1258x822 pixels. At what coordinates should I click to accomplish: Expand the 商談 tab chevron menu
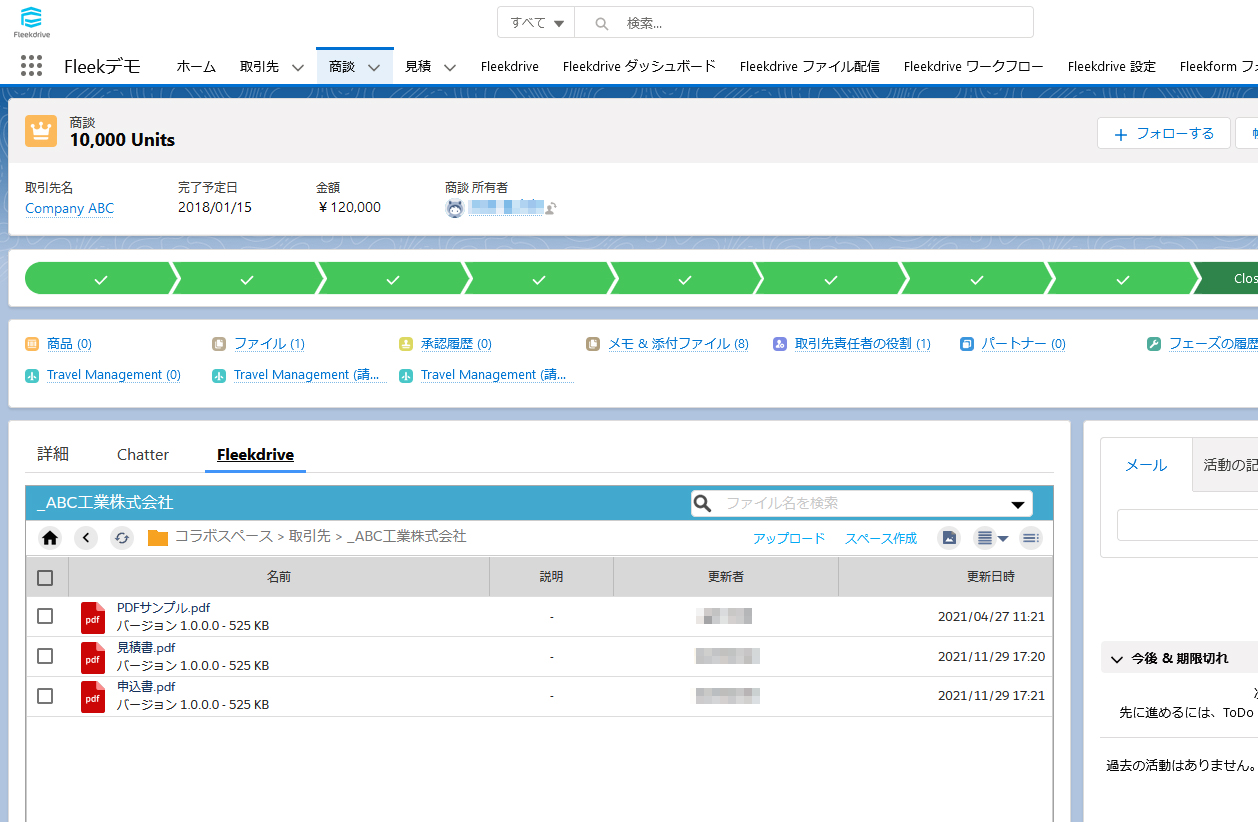click(374, 67)
